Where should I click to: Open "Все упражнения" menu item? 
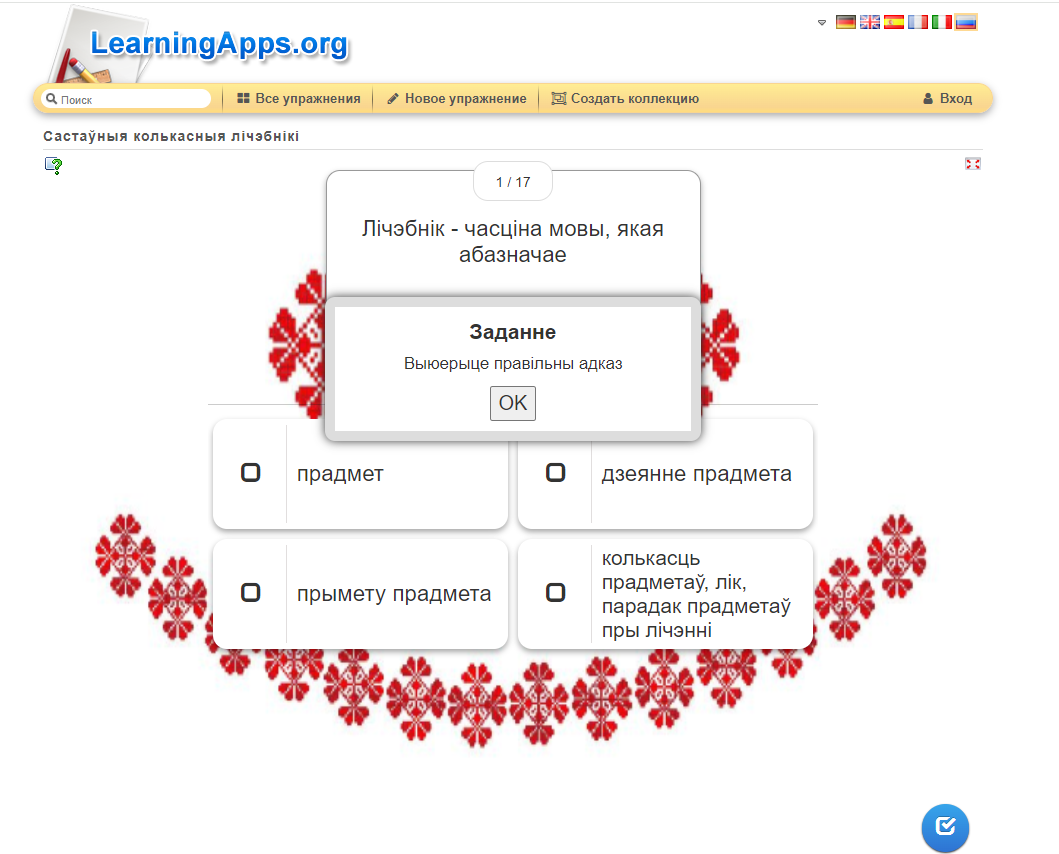[x=298, y=99]
